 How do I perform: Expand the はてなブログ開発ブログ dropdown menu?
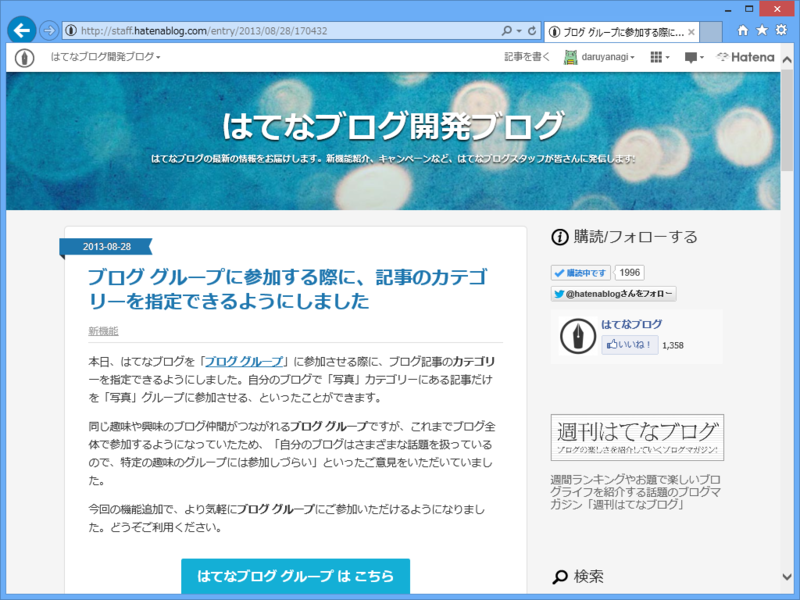[106, 57]
